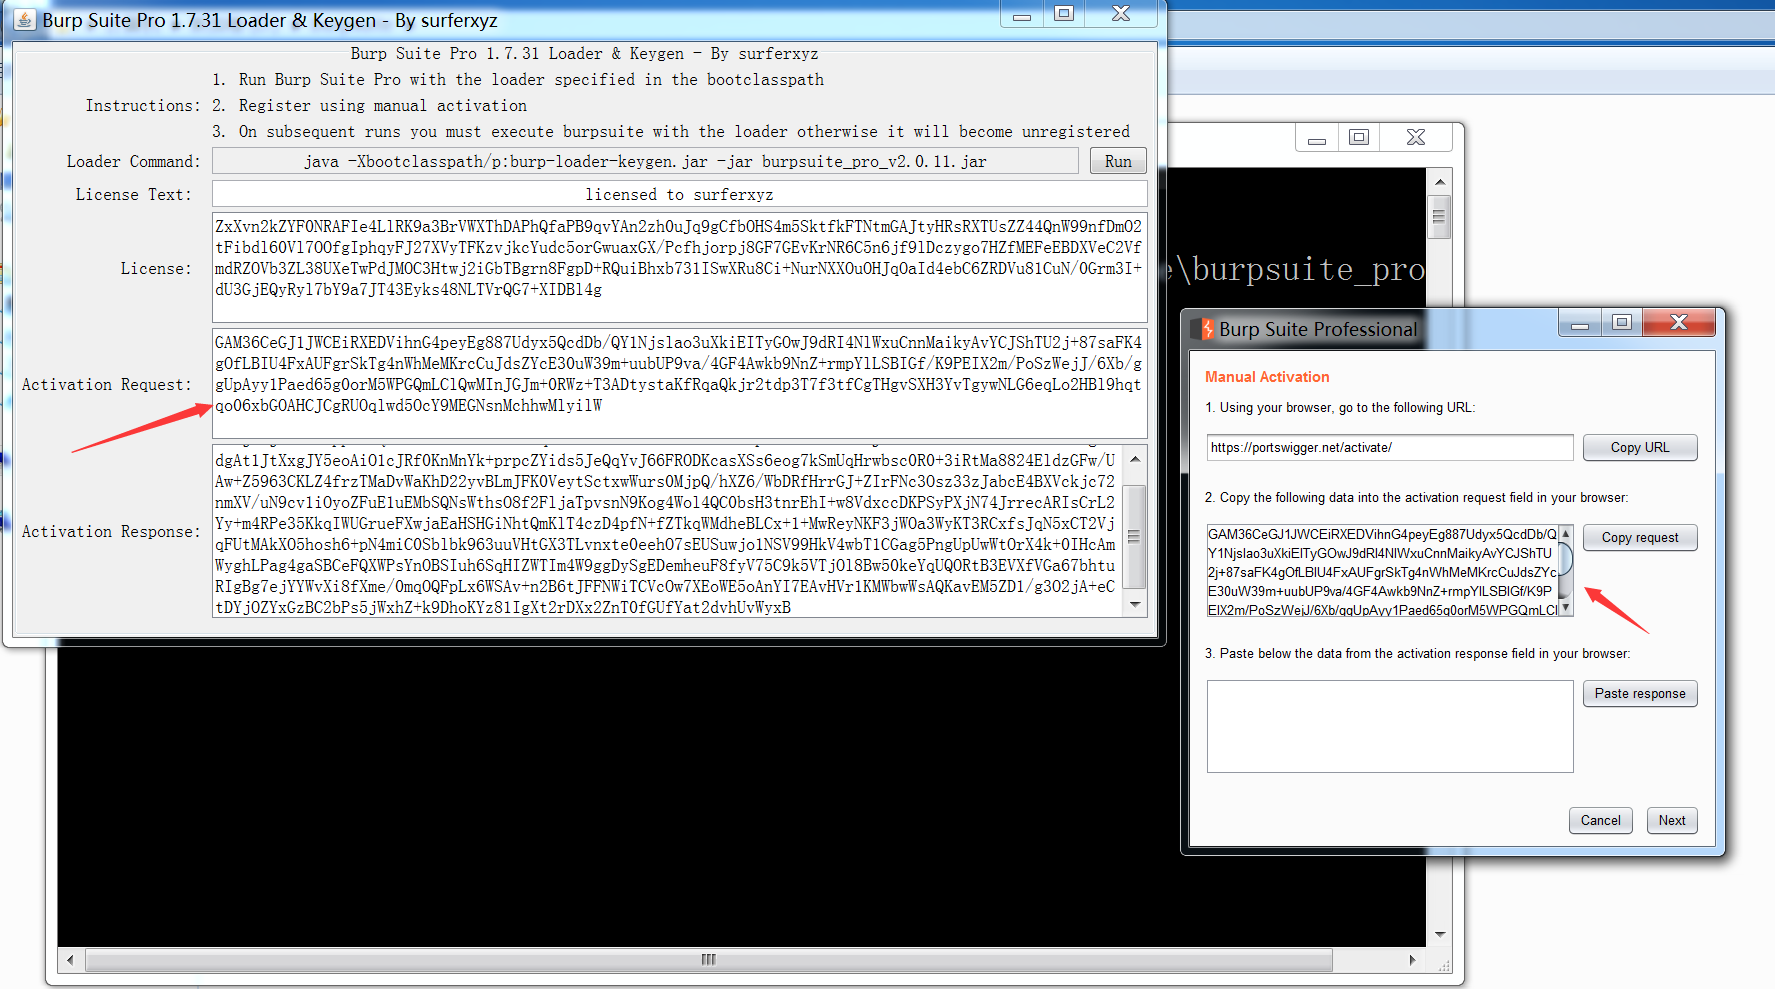Viewport: 1775px width, 989px height.
Task: Click scroll-up arrow of dialog request box
Action: (x=1566, y=534)
